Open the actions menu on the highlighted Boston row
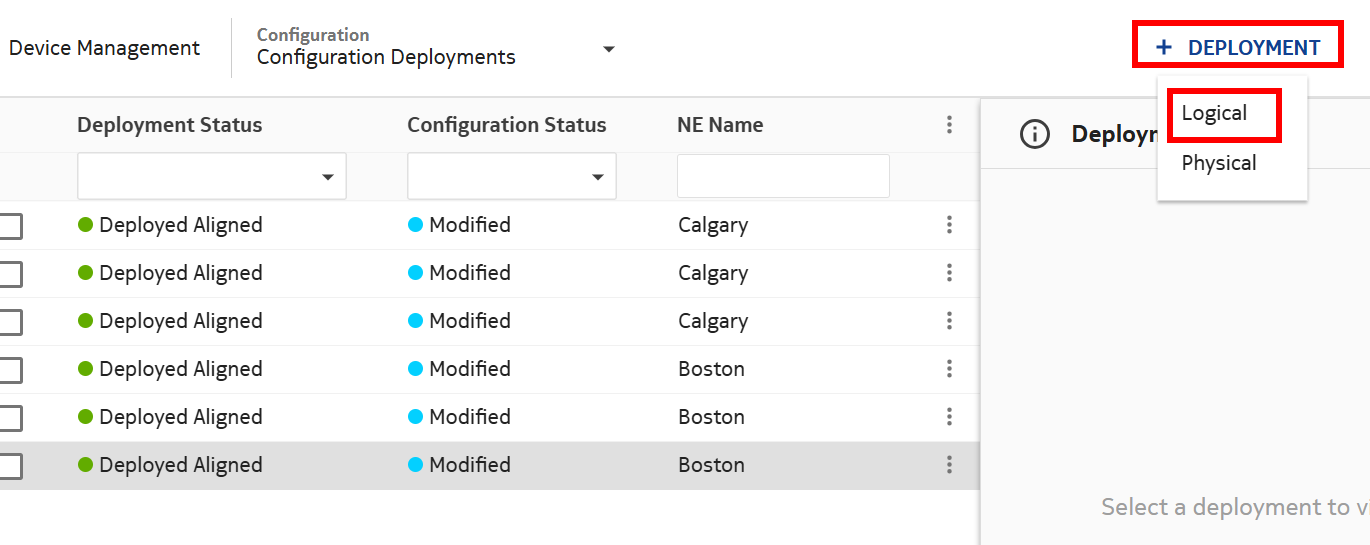Image resolution: width=1370 pixels, height=545 pixels. (949, 465)
